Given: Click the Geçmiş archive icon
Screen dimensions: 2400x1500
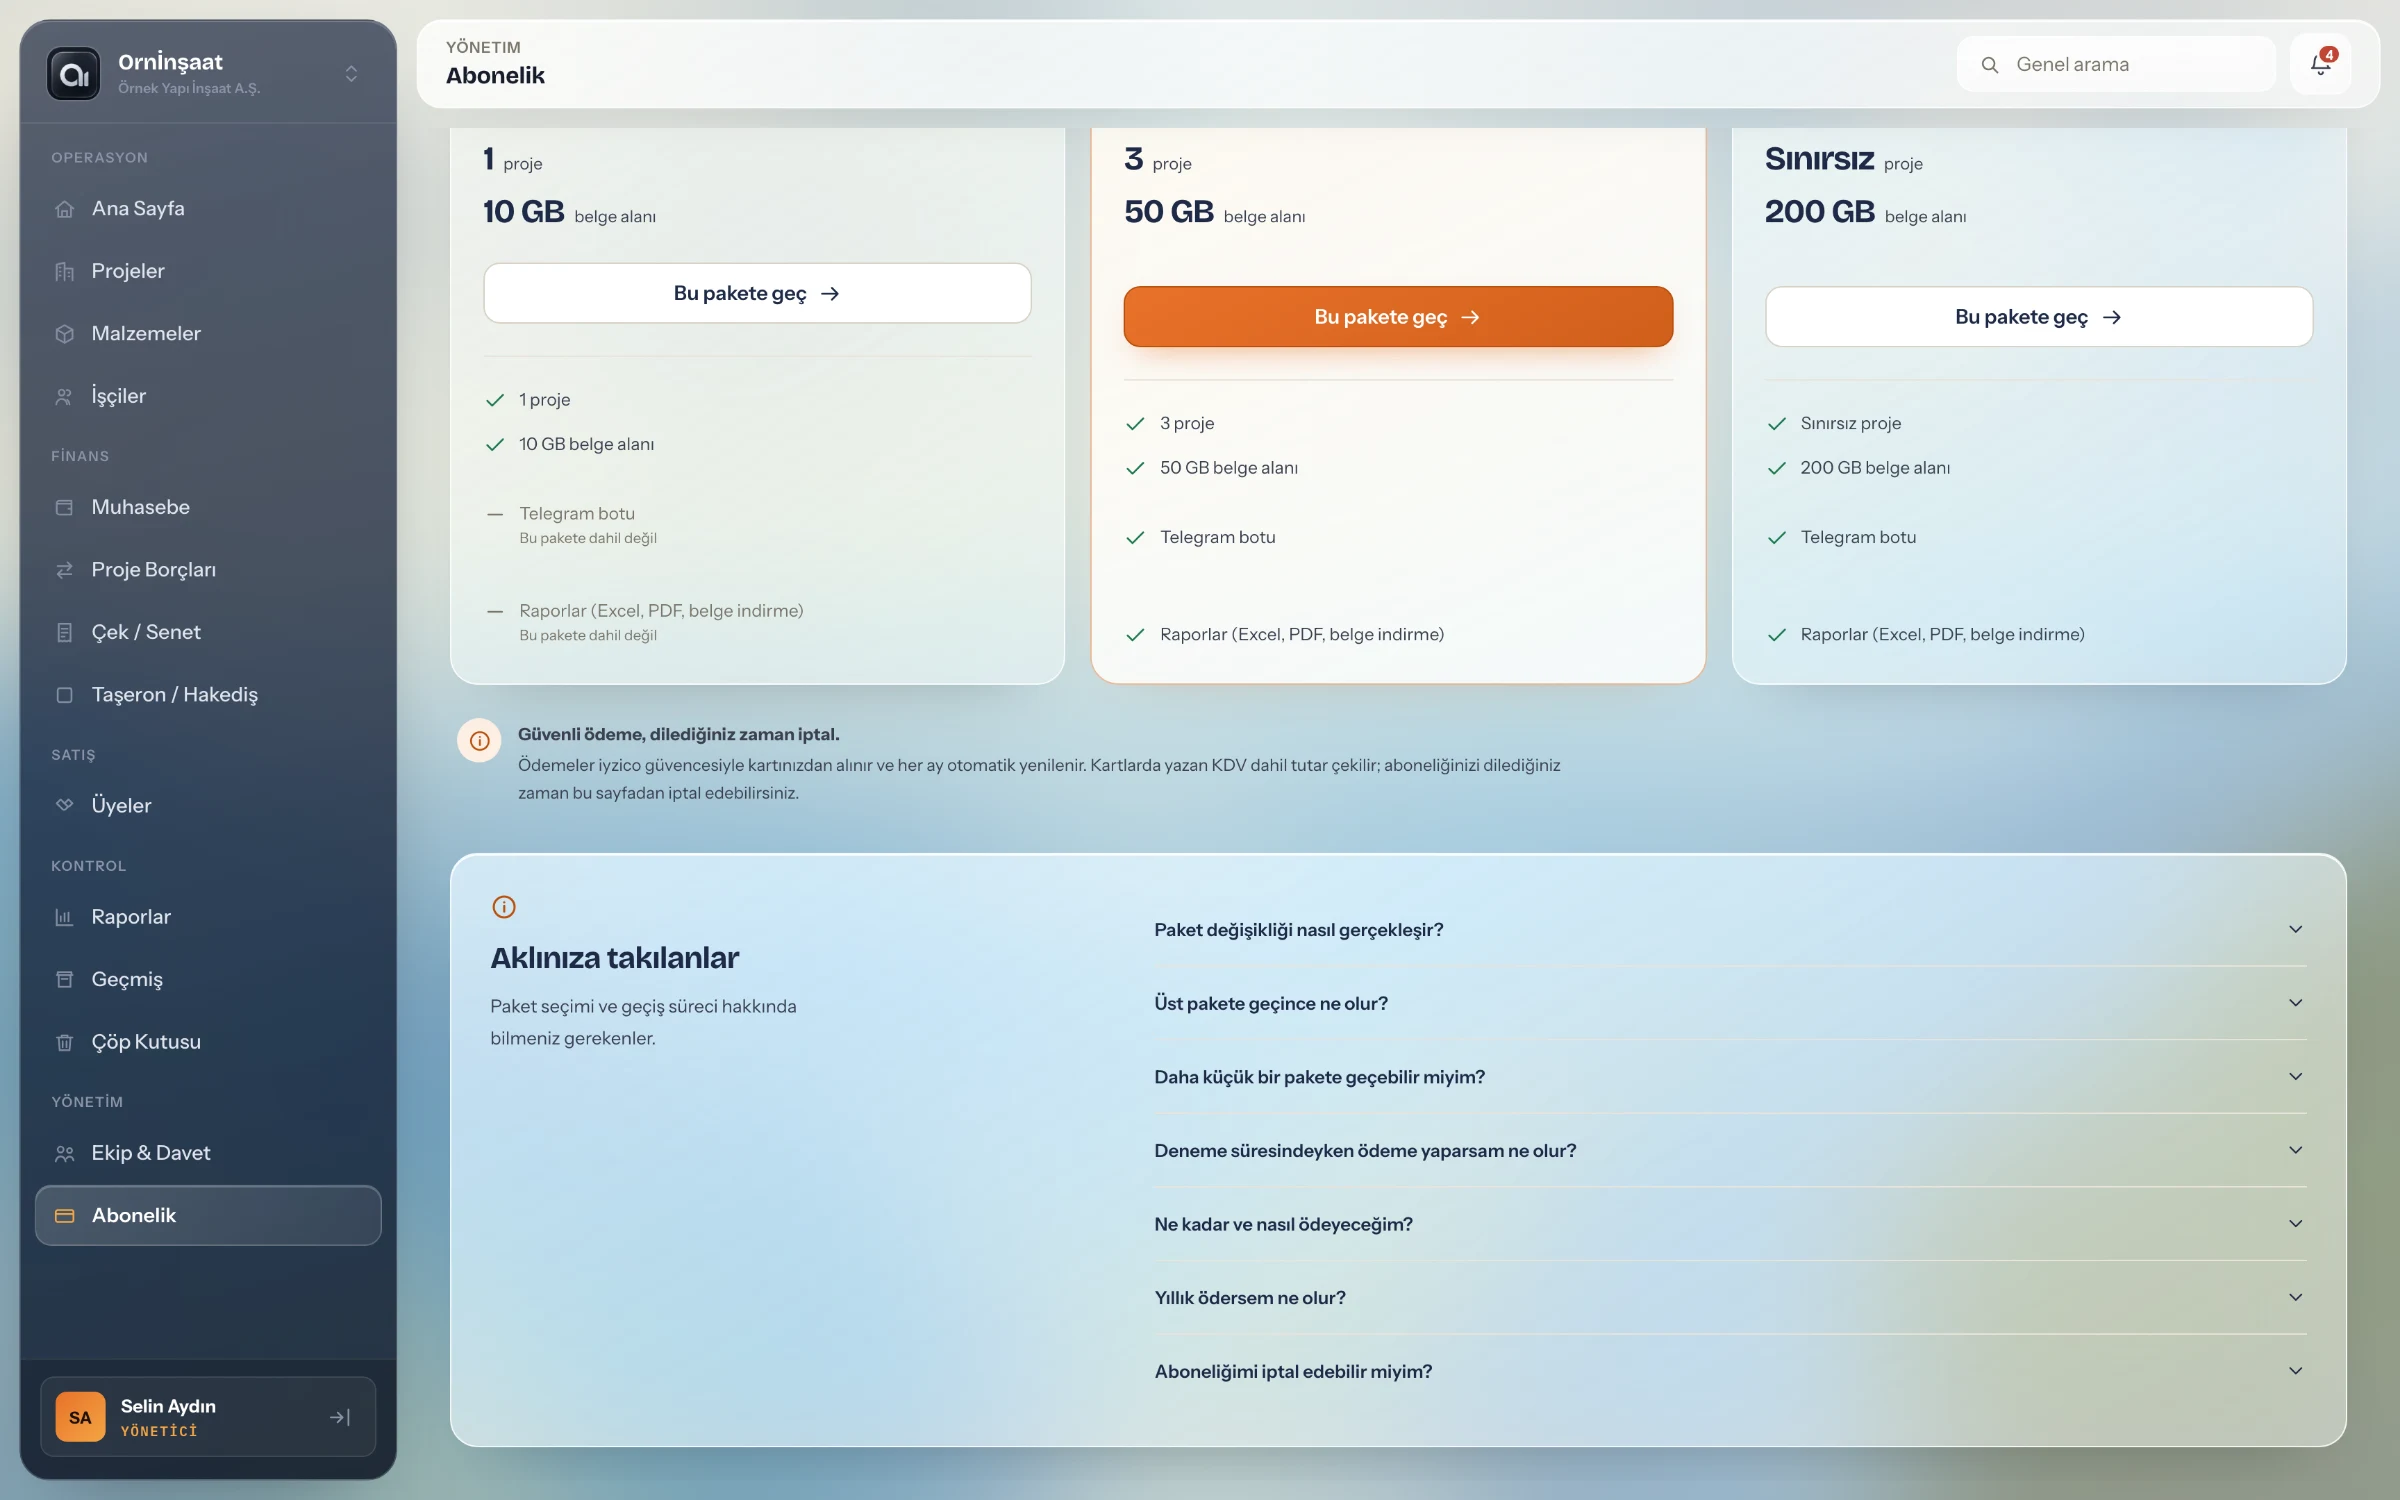Looking at the screenshot, I should (65, 979).
